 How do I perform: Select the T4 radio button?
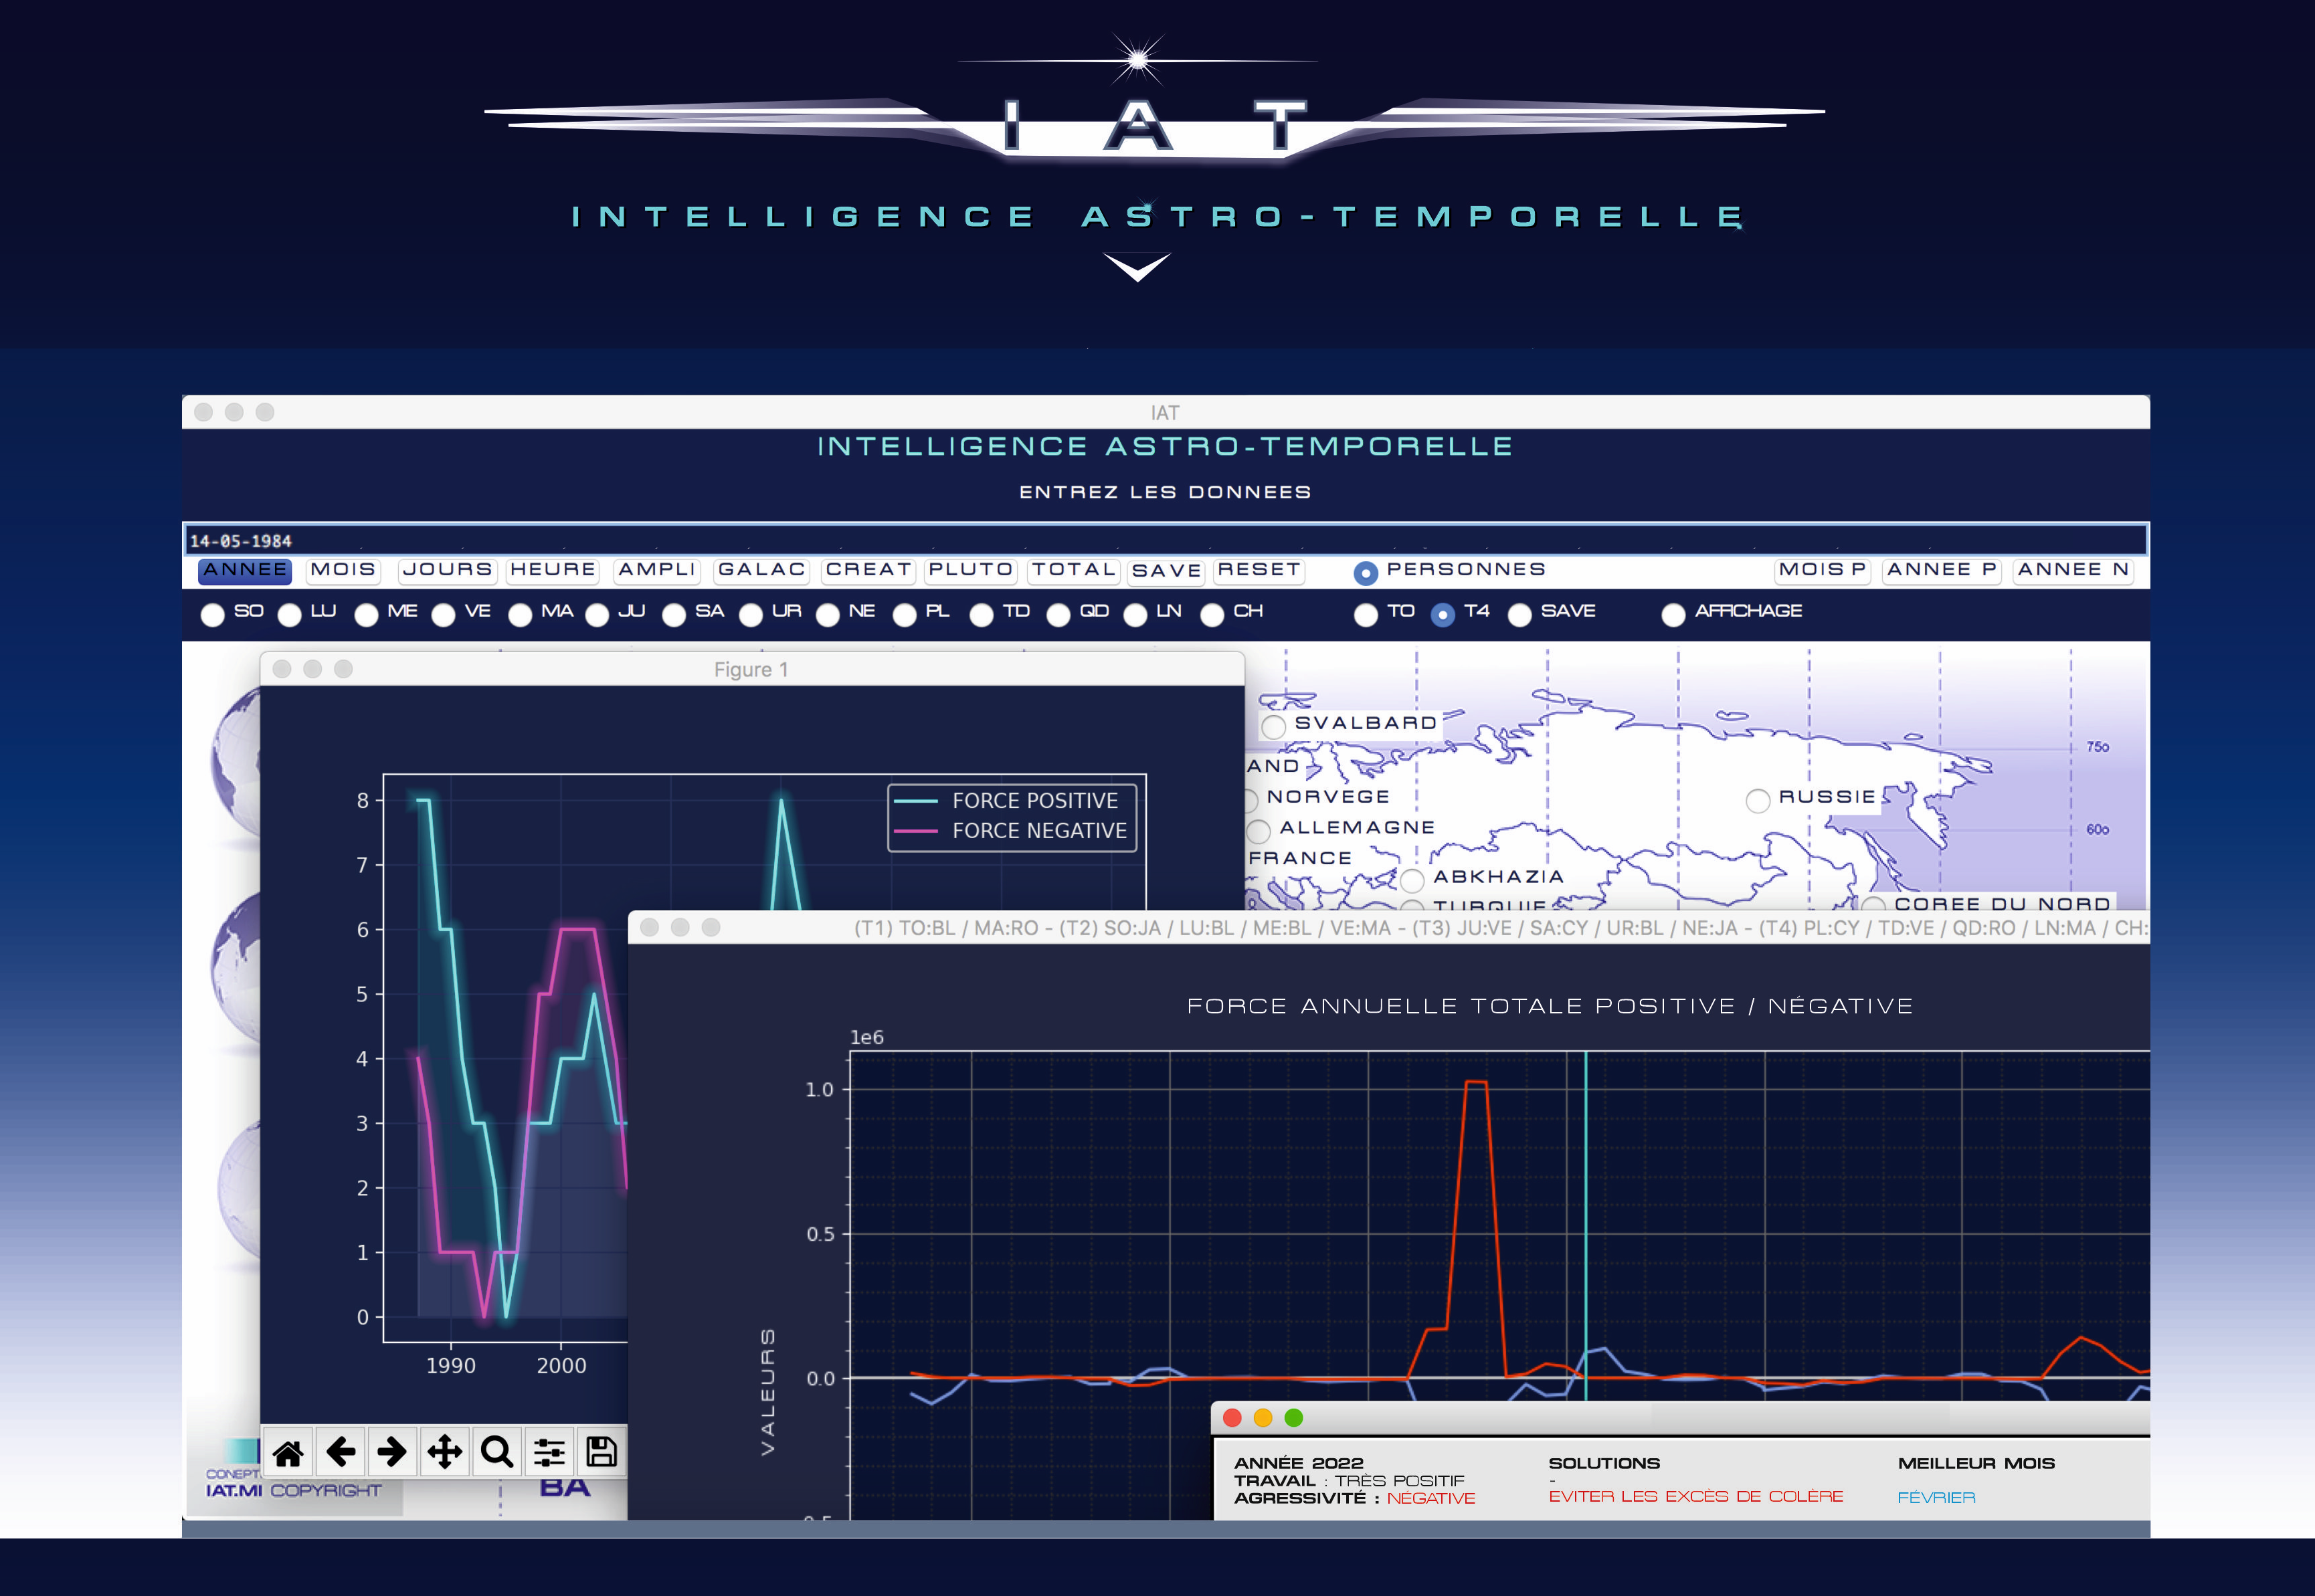pyautogui.click(x=1443, y=615)
